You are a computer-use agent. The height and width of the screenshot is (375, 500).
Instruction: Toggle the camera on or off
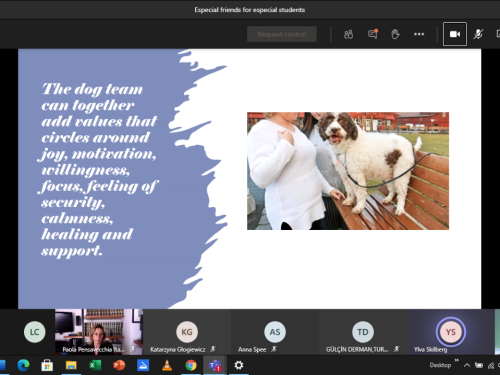pos(455,34)
